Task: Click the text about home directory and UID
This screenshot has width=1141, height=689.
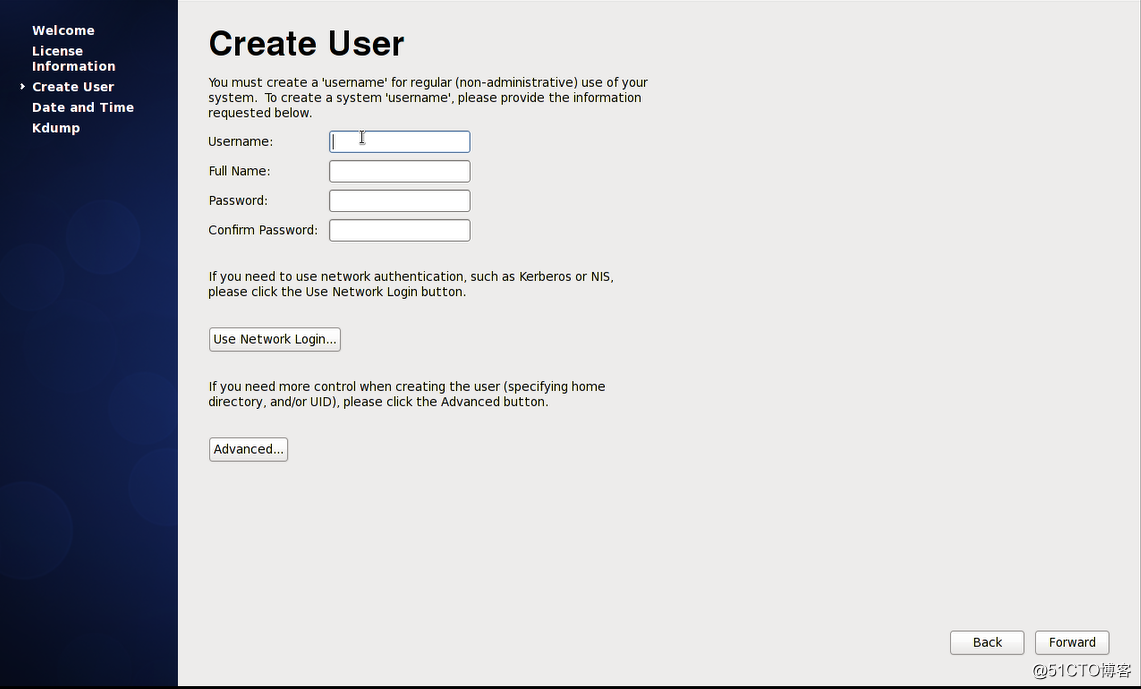Action: pyautogui.click(x=407, y=394)
